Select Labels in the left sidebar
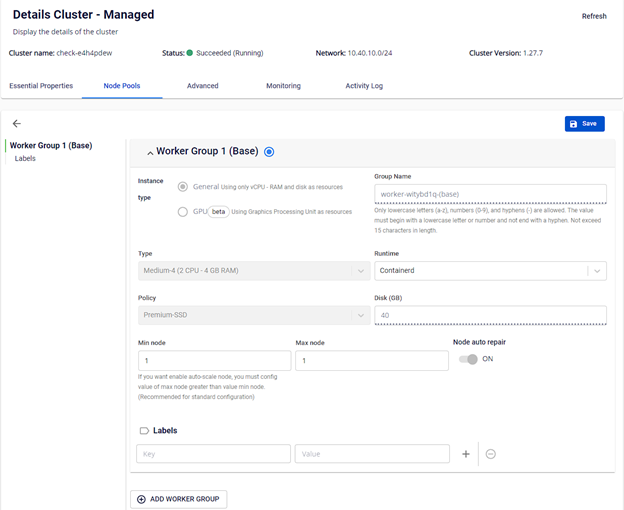Image resolution: width=624 pixels, height=510 pixels. (25, 159)
